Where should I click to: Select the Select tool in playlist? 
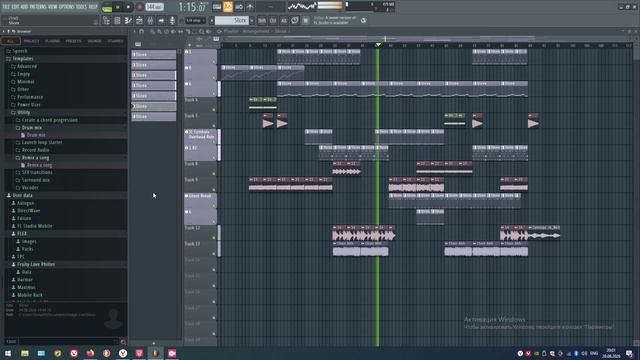[x=195, y=31]
